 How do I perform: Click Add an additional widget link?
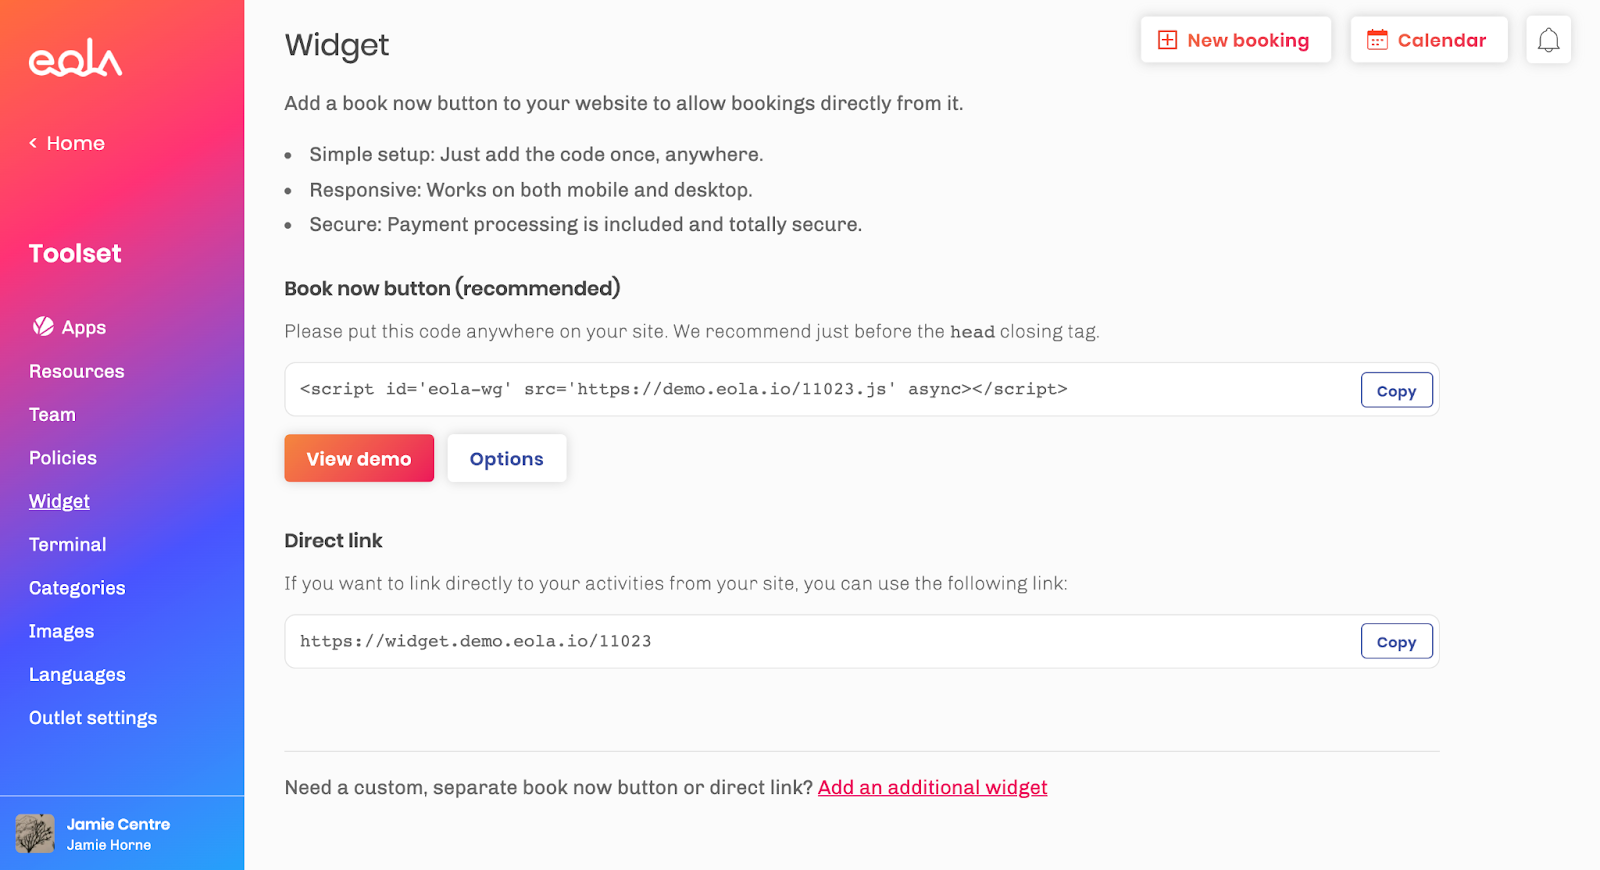point(933,787)
